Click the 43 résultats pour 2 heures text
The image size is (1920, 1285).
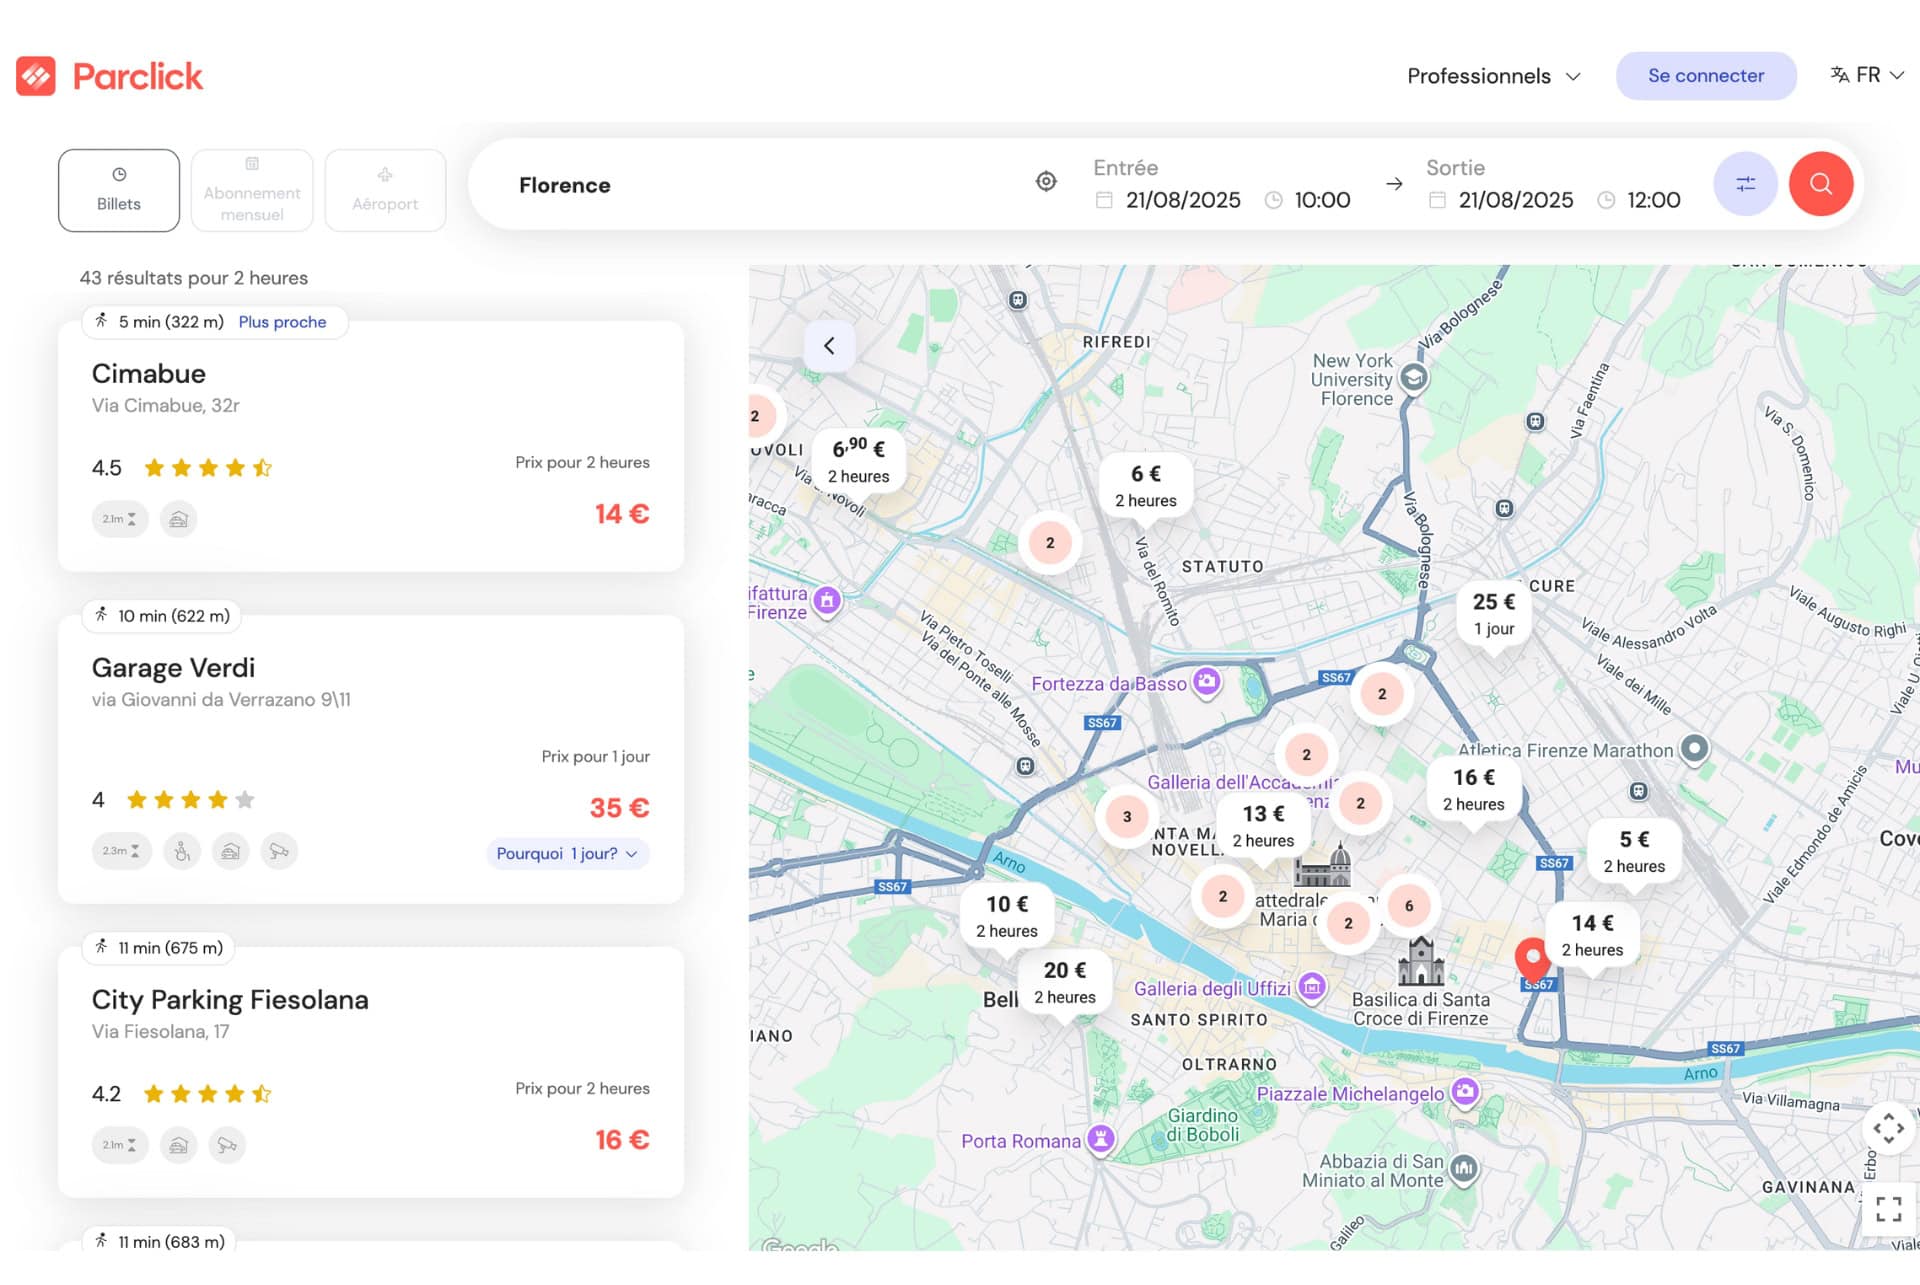point(194,278)
